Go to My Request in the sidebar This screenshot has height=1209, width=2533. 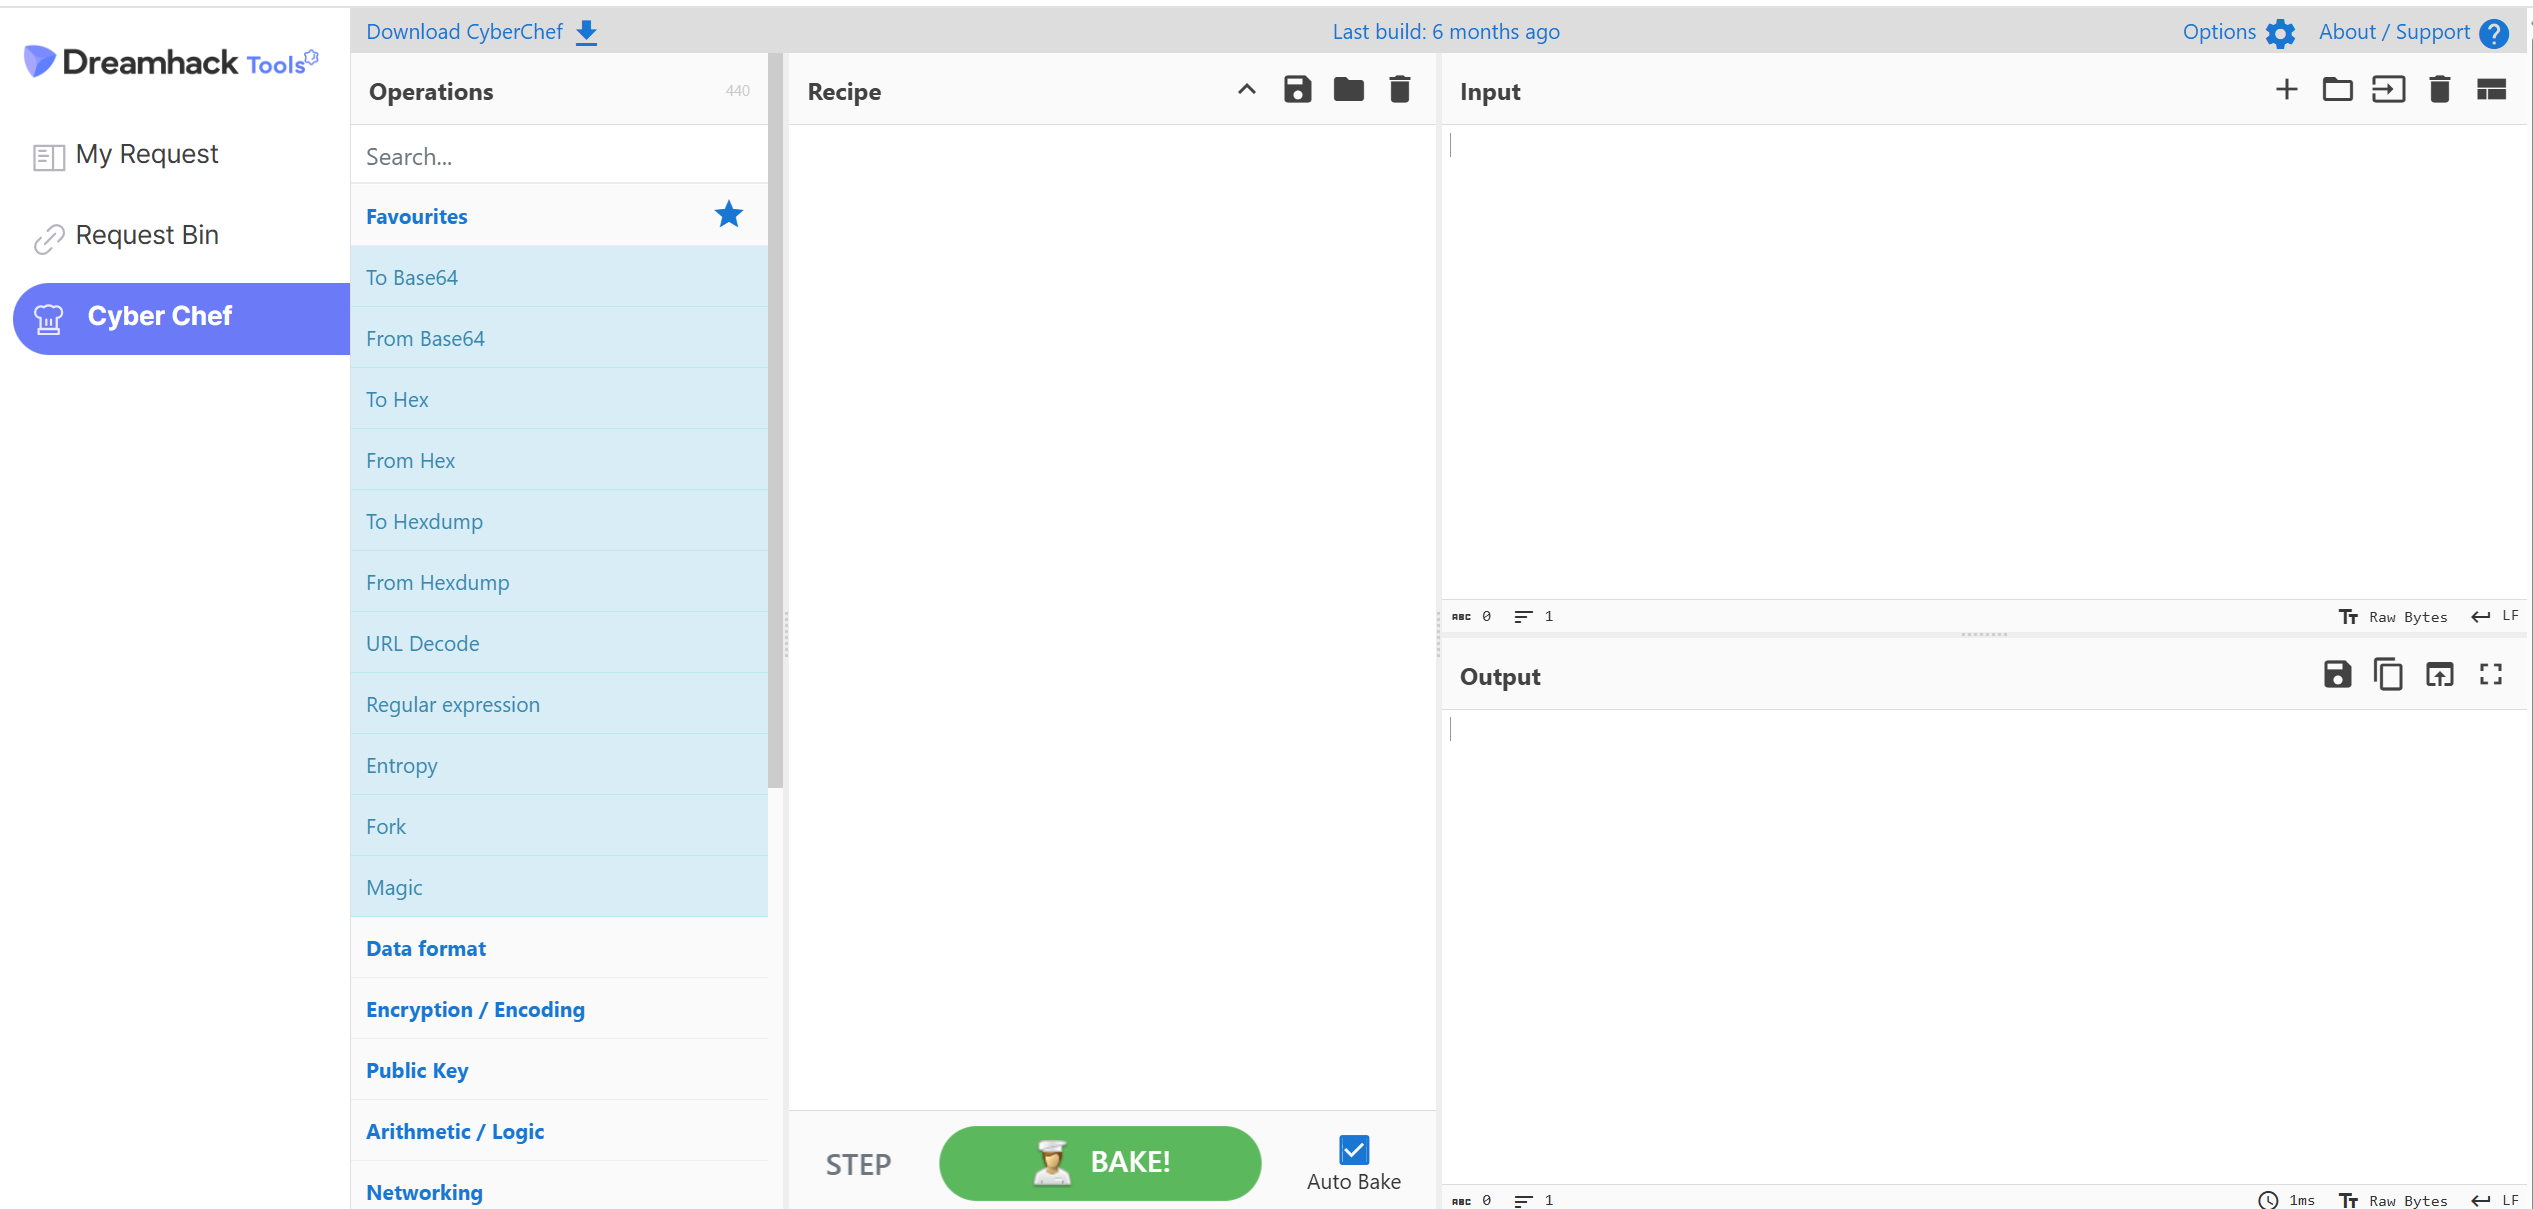coord(147,154)
